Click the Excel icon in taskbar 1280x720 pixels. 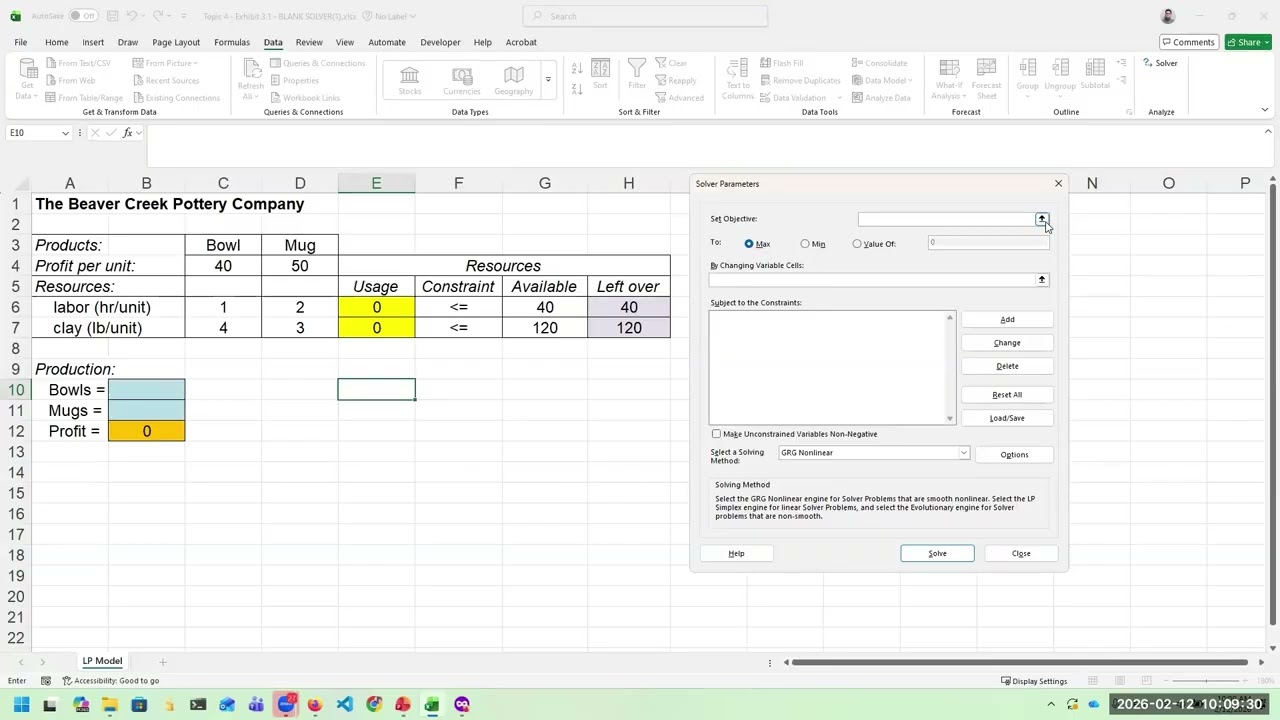pyautogui.click(x=432, y=704)
